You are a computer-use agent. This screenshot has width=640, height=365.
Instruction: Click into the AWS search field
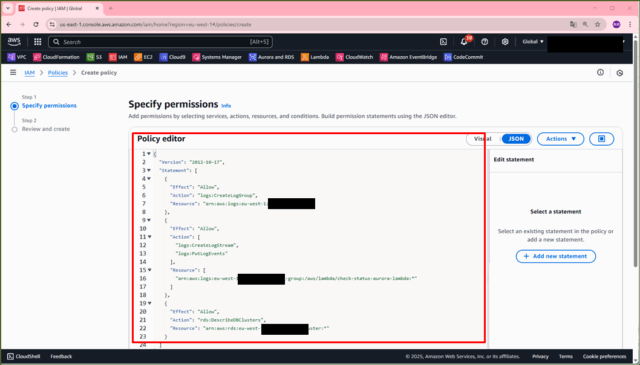click(160, 42)
